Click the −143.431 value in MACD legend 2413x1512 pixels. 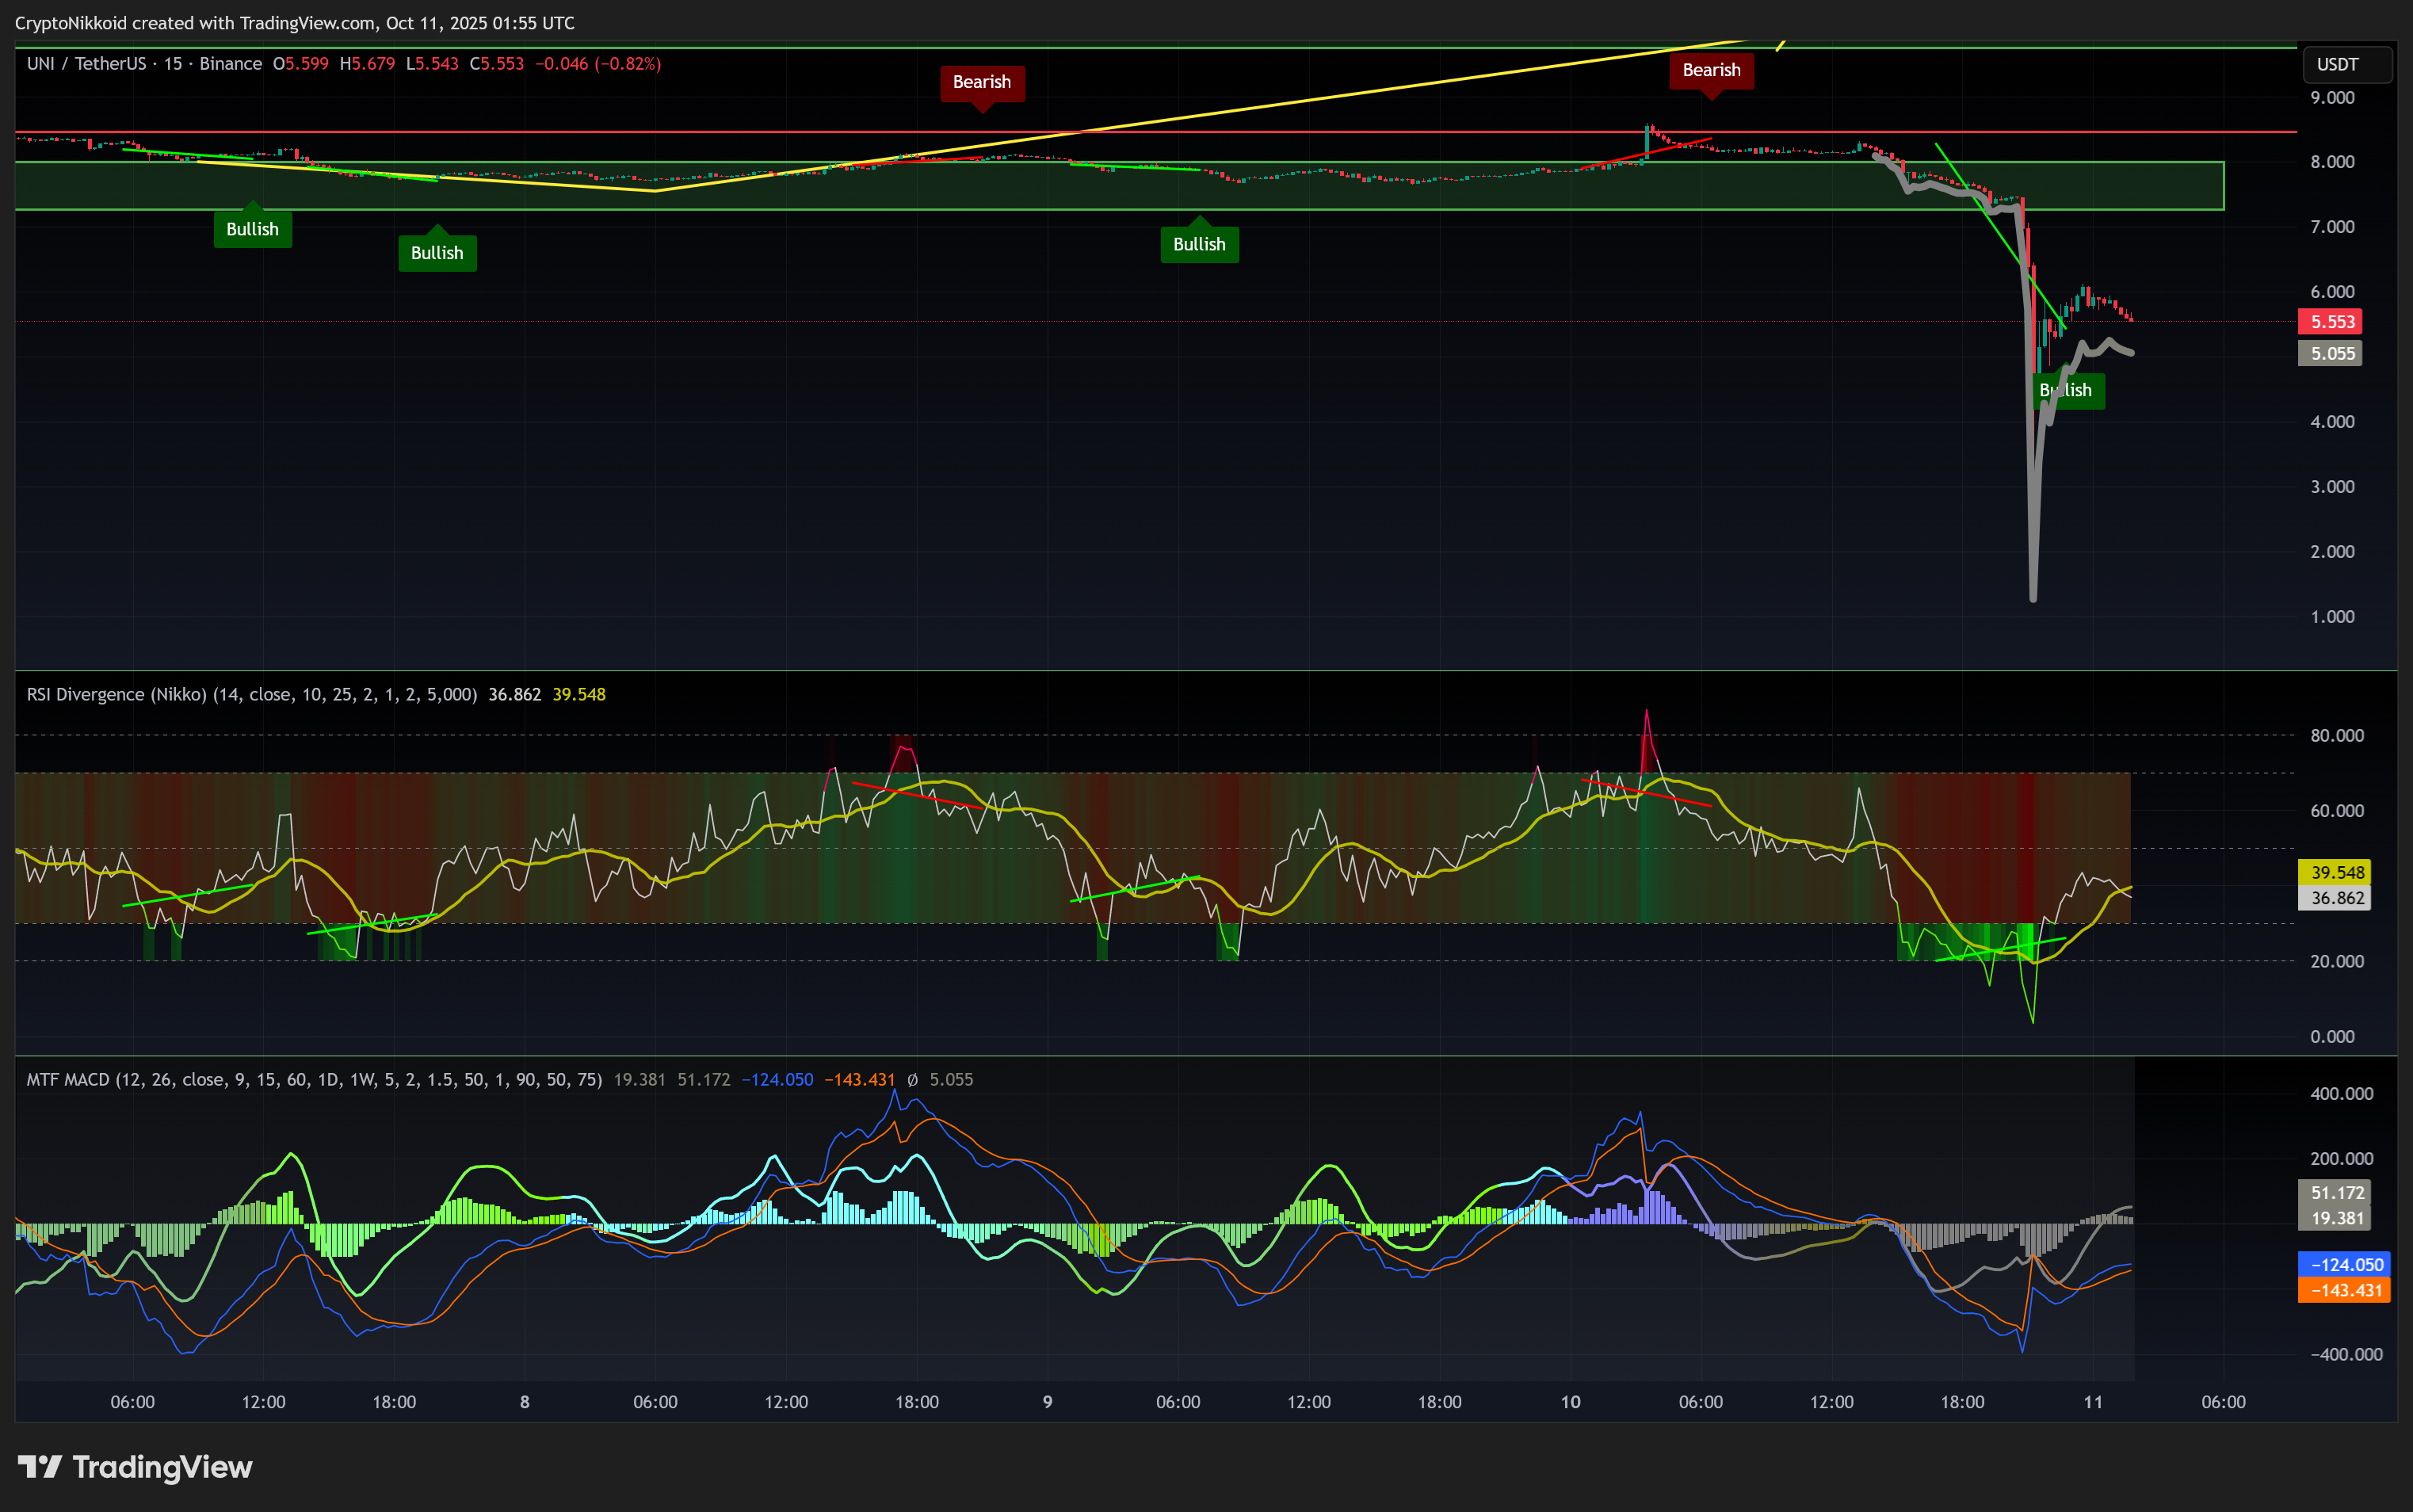860,1079
